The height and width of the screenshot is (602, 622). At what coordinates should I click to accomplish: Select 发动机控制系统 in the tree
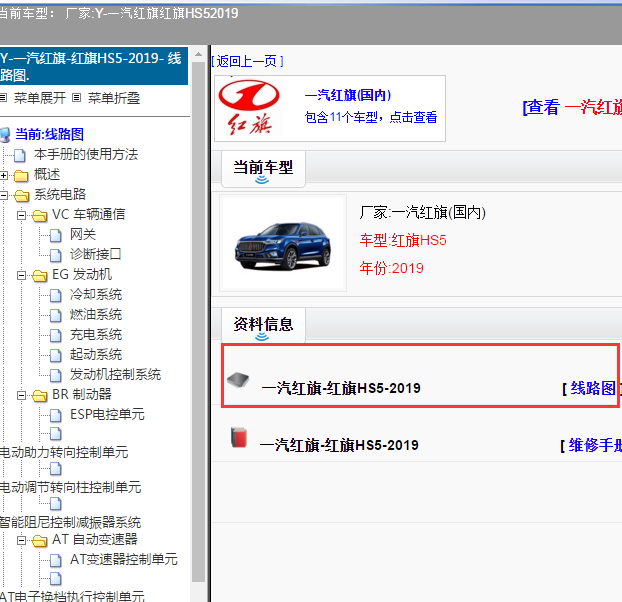(115, 375)
